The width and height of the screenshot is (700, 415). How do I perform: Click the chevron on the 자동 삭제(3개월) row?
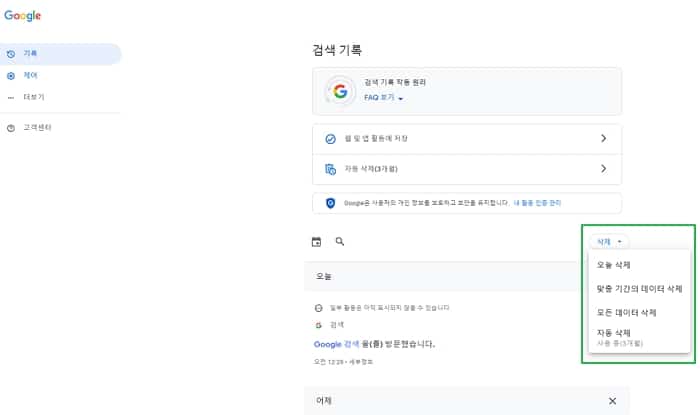[x=604, y=169]
